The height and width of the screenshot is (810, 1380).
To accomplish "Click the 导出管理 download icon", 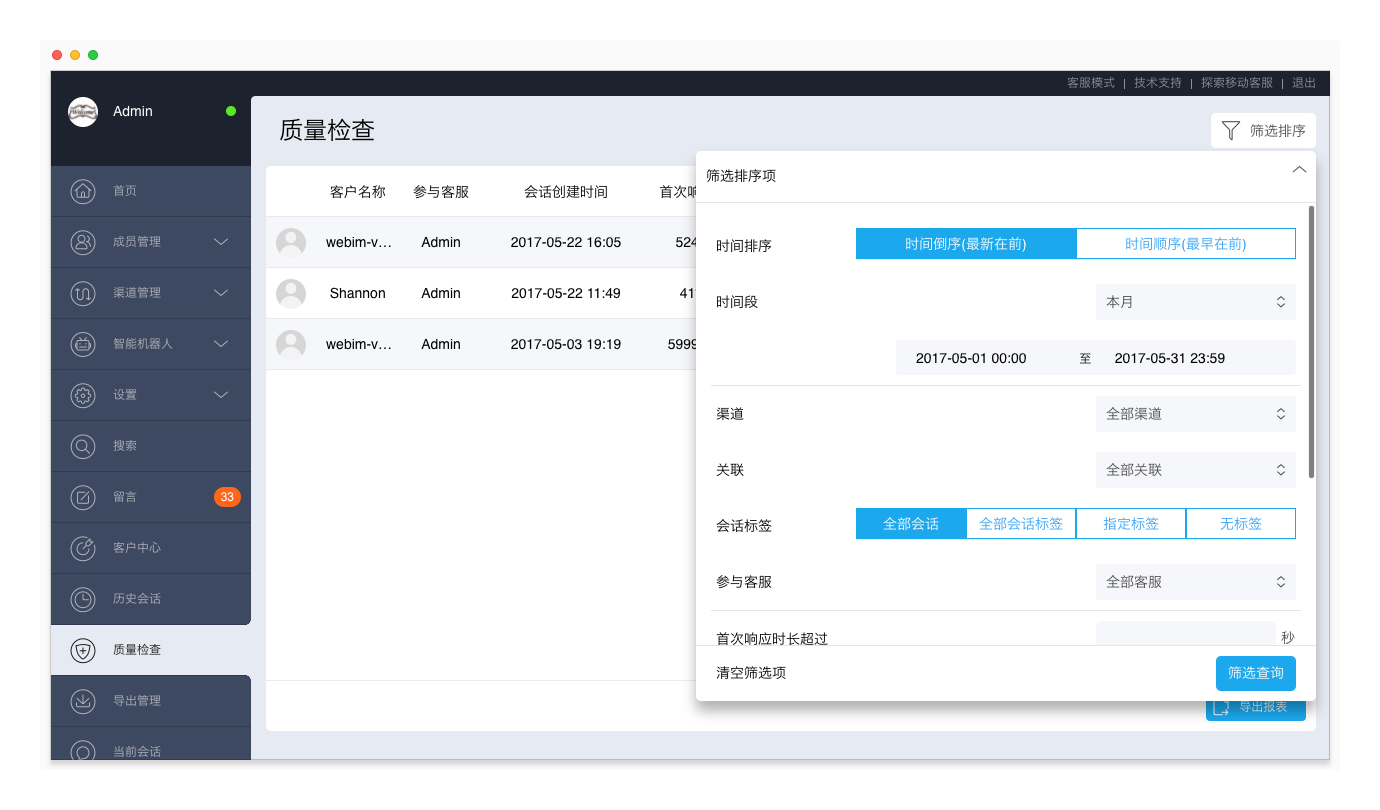I will pos(83,701).
